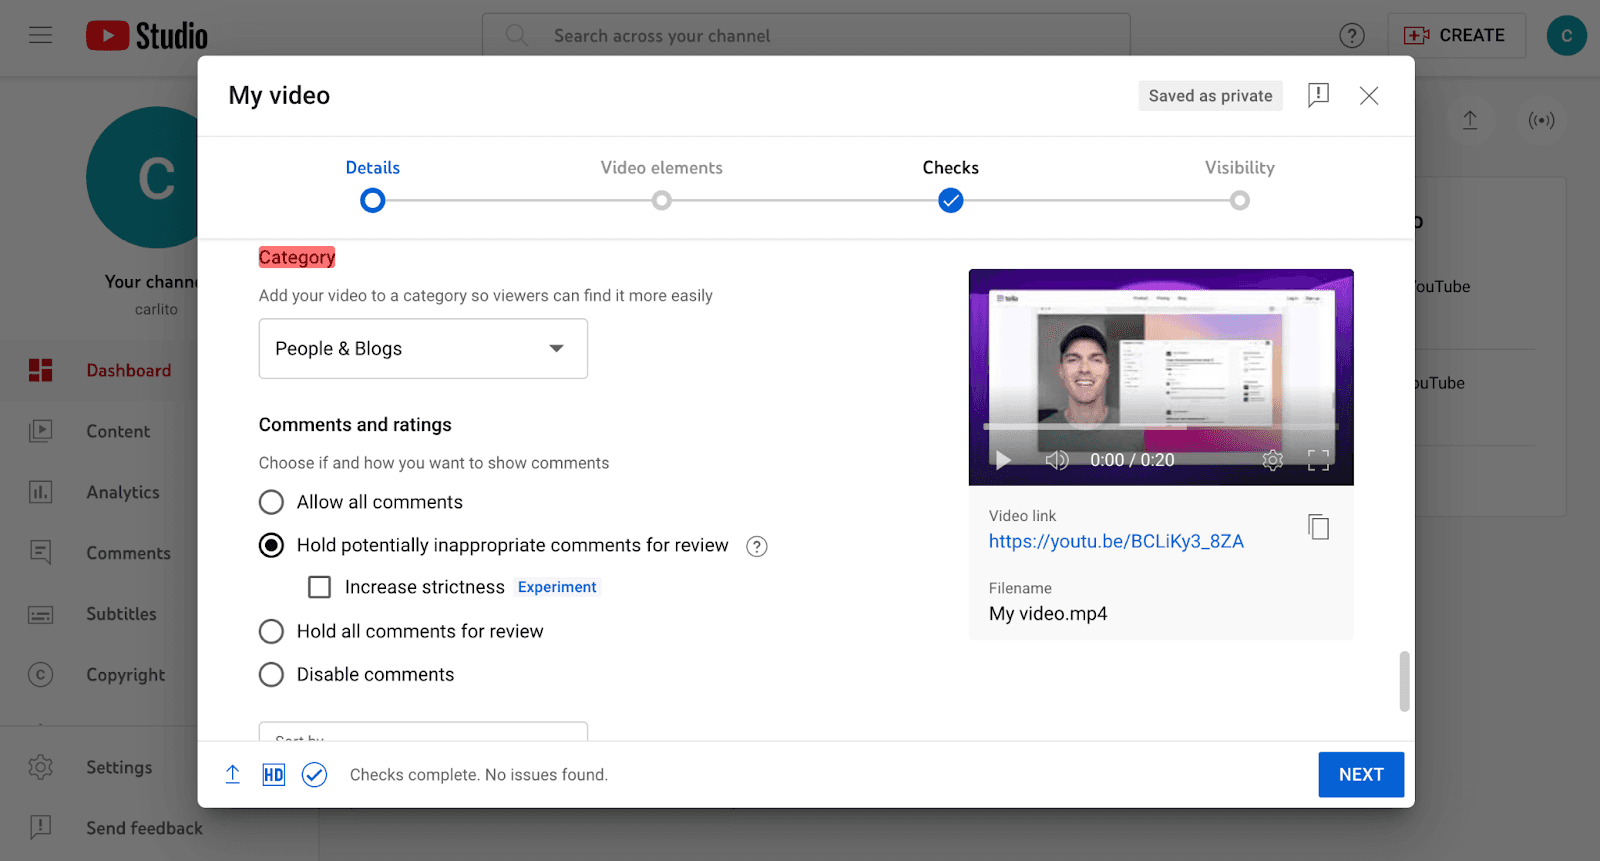Open the People & Blogs category dropdown

[x=423, y=349]
